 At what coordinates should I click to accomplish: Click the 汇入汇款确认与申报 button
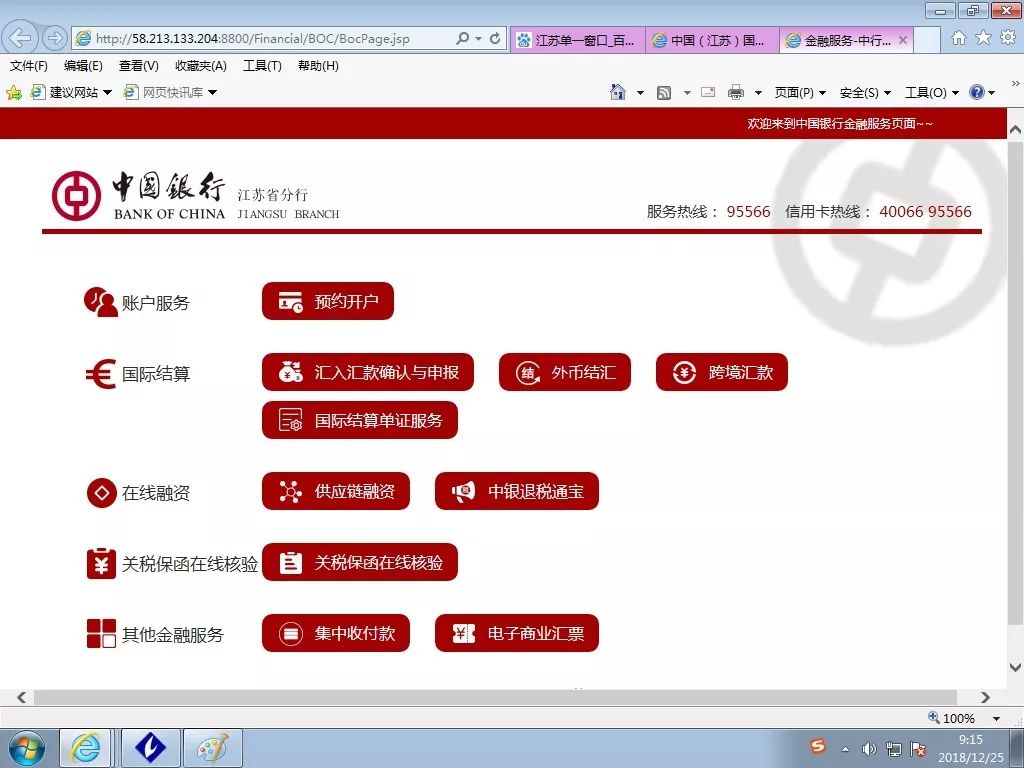365,371
